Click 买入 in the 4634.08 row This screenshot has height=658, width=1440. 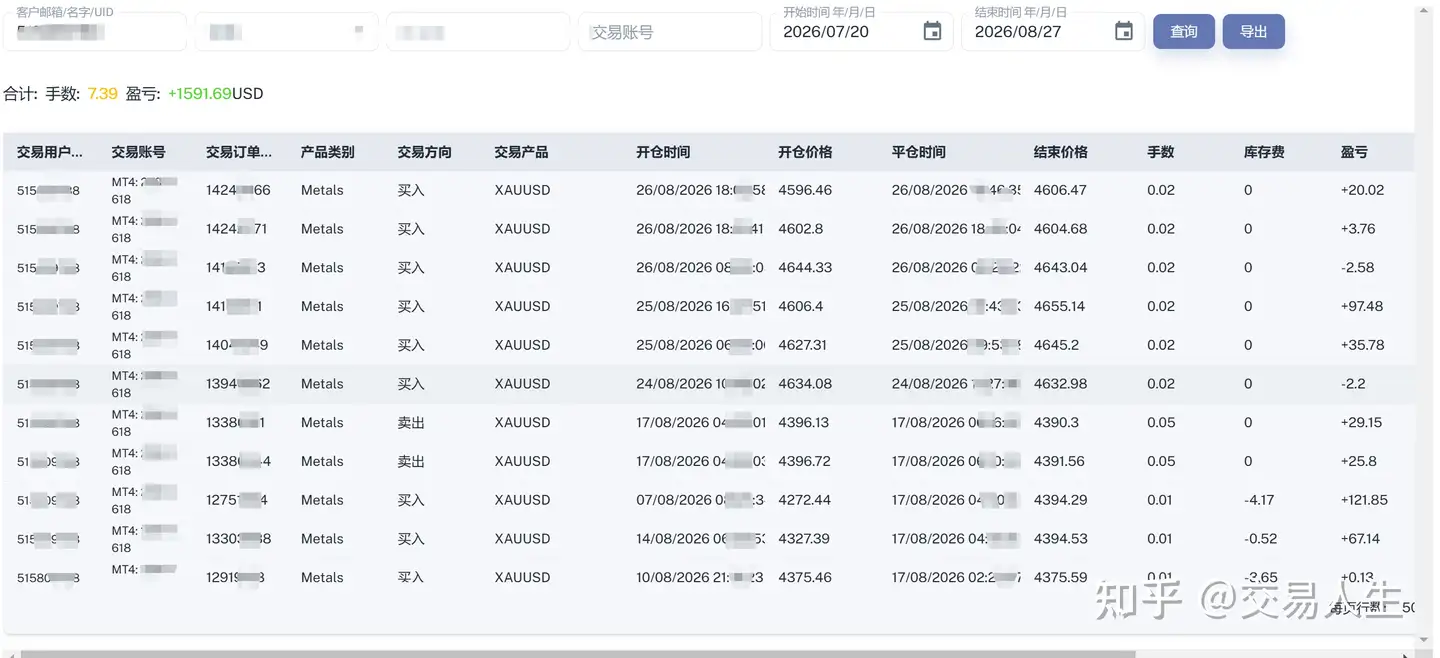point(411,384)
